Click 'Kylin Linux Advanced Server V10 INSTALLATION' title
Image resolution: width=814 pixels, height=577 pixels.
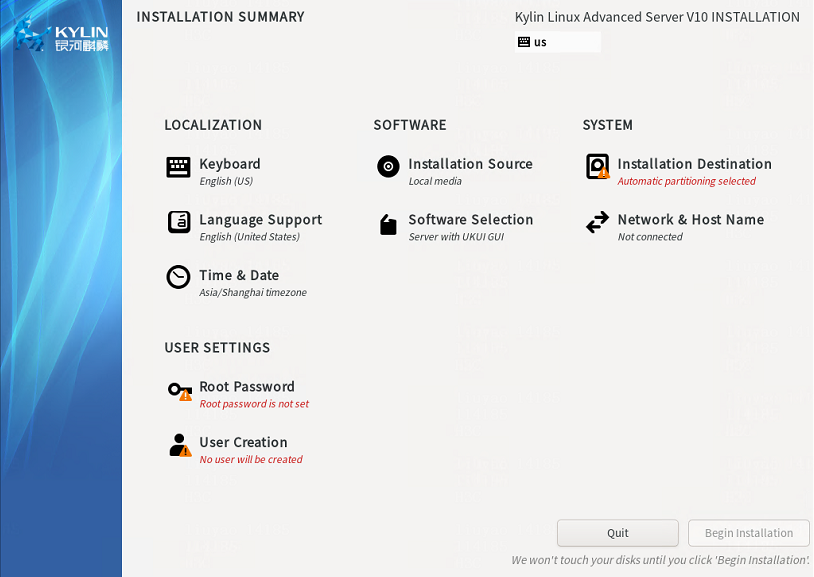[x=657, y=17]
